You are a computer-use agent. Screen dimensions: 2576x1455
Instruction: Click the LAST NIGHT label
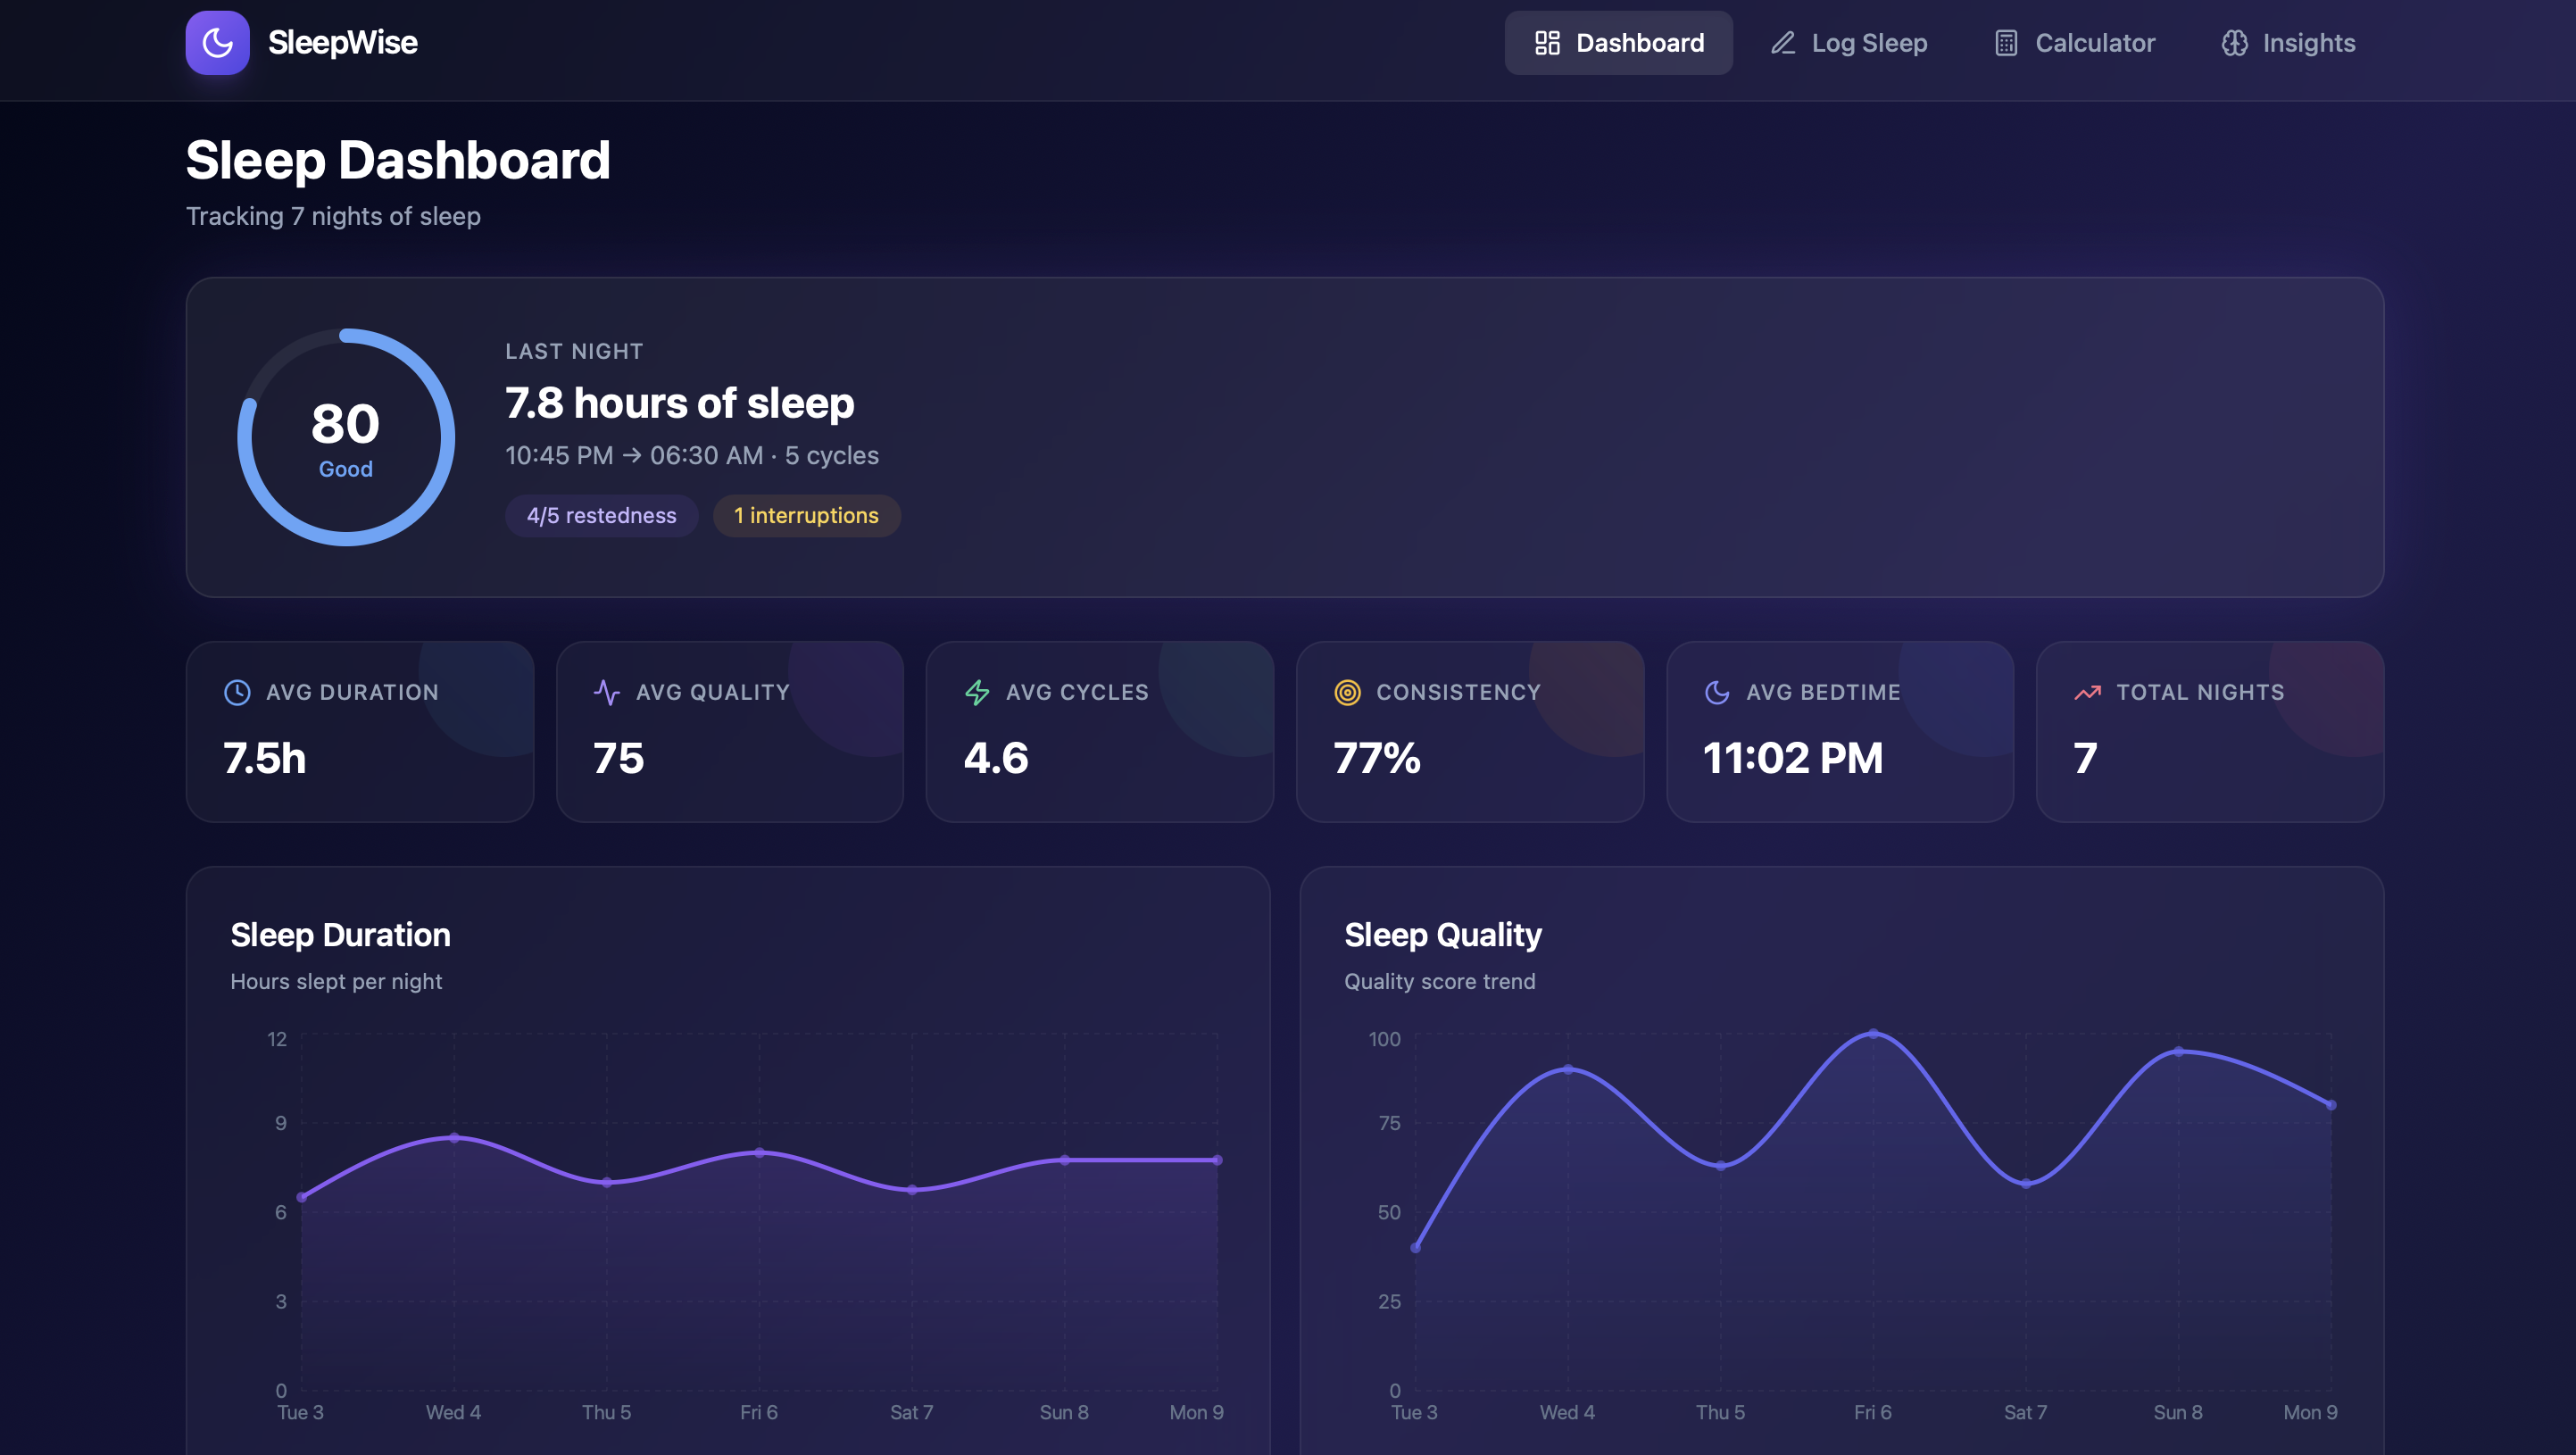[574, 352]
